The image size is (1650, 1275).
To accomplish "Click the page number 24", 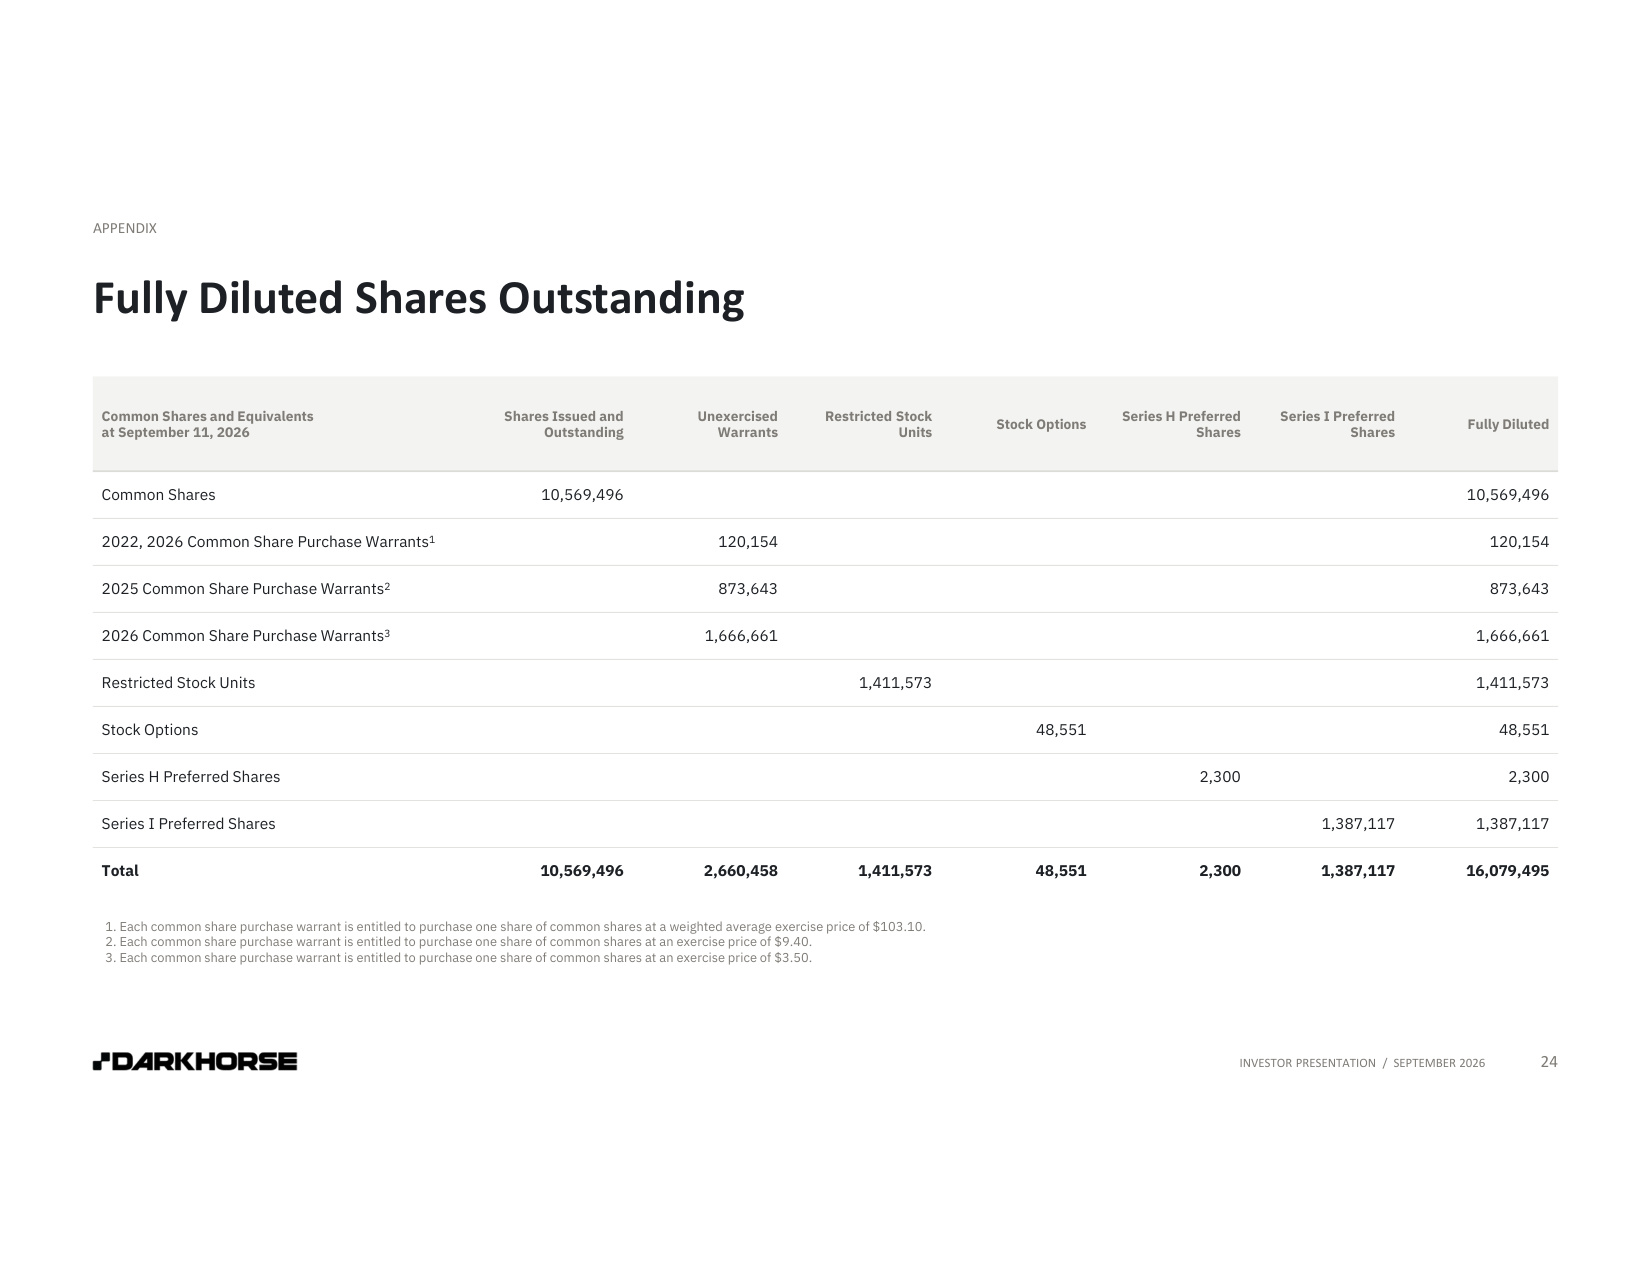I will coord(1549,1062).
